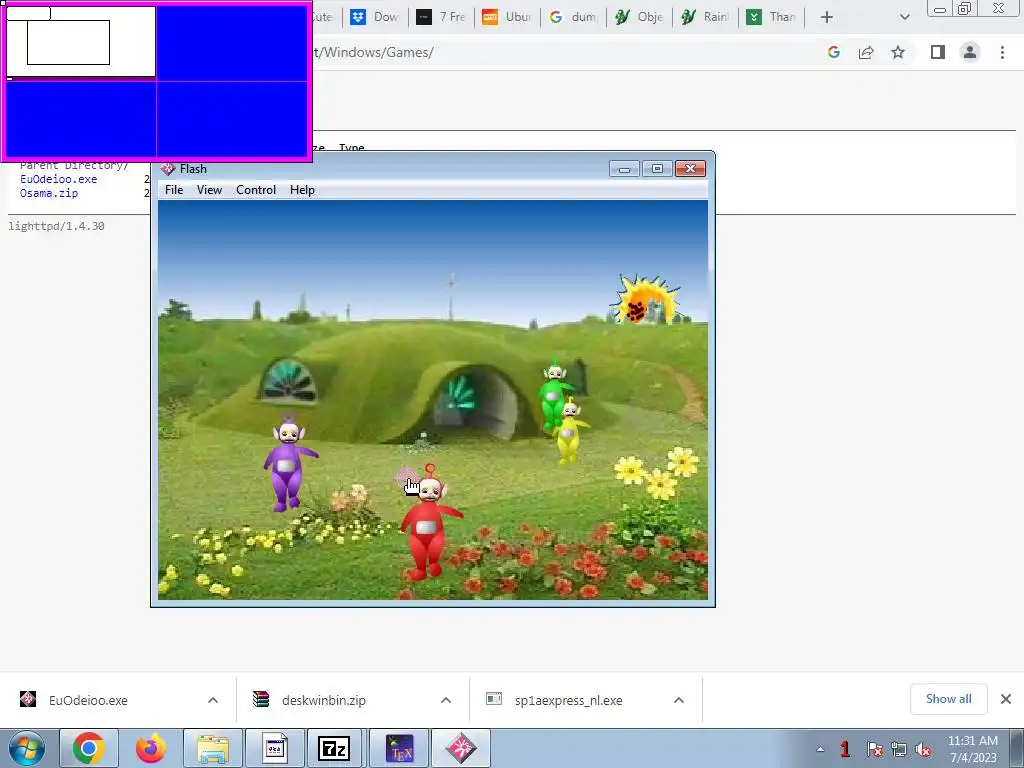Show hidden system tray icons
Screen dimensions: 1024x768
point(820,749)
